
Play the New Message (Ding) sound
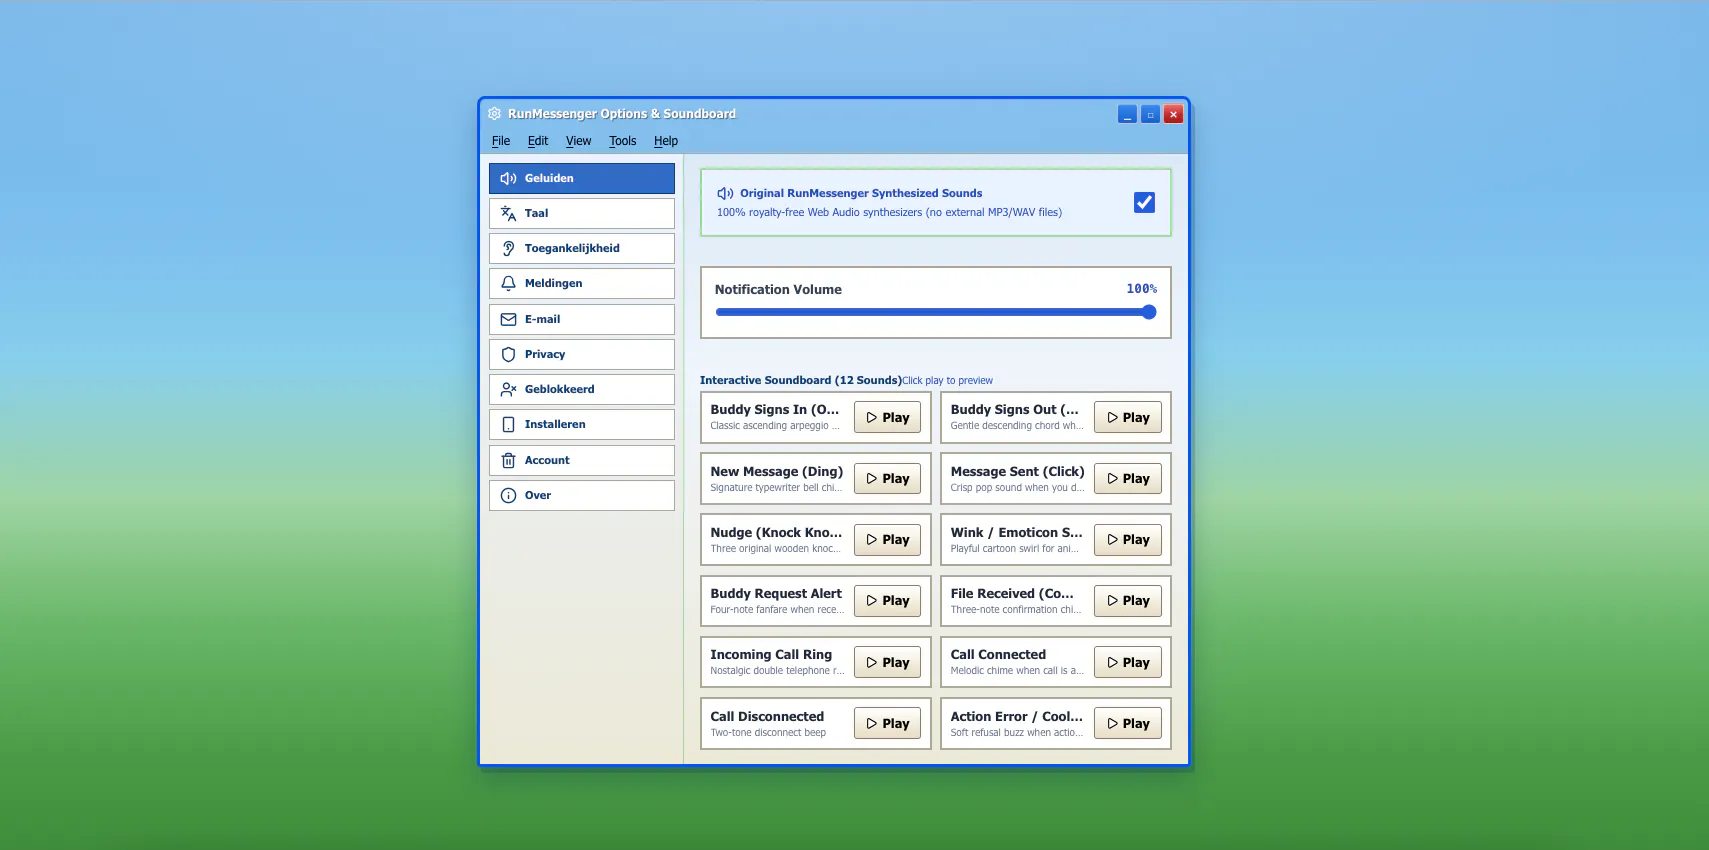pos(888,478)
